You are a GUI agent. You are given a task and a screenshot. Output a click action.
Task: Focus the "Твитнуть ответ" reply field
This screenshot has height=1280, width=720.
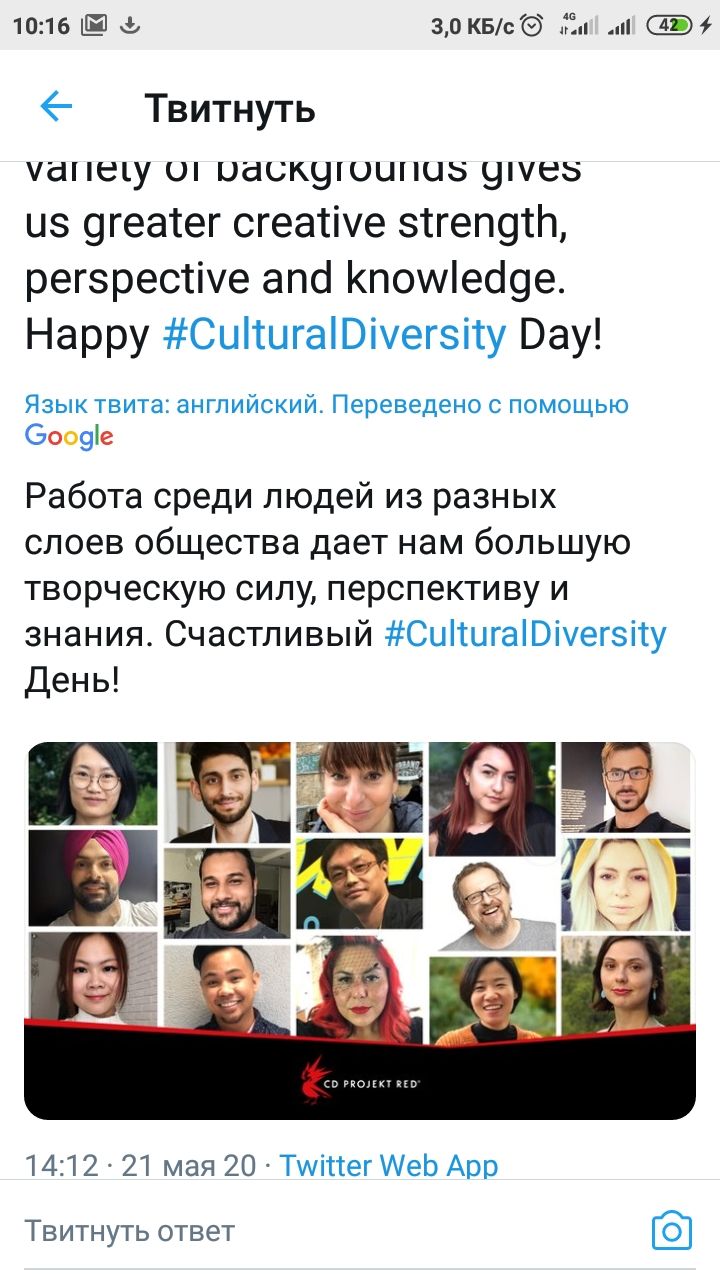300,1230
